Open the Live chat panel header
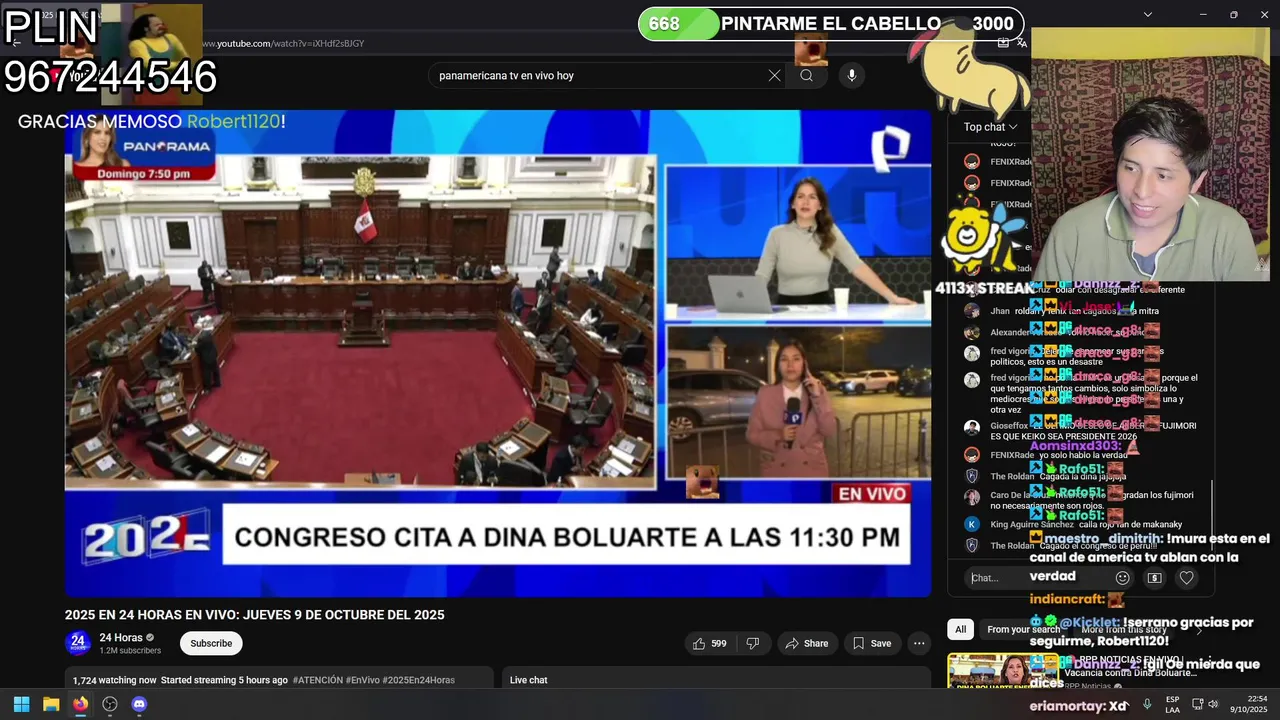The width and height of the screenshot is (1280, 720). pos(528,680)
